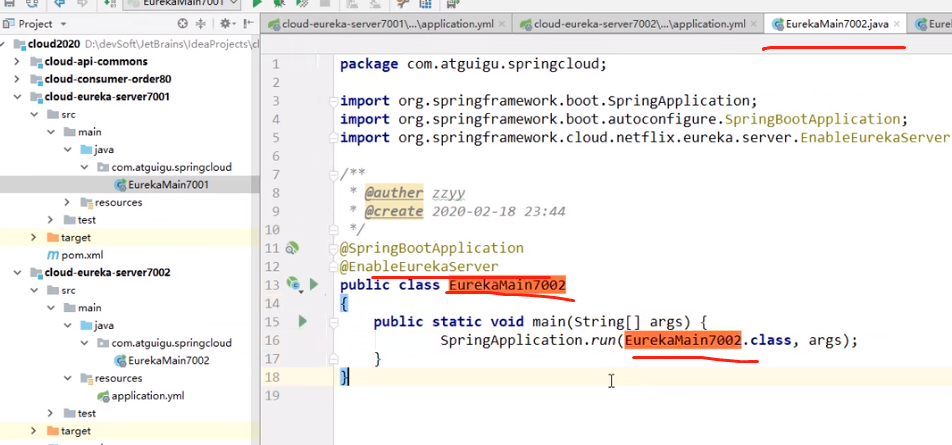Close the cloud-eureka-server7002 application.yml tab
The width and height of the screenshot is (952, 445).
(753, 24)
